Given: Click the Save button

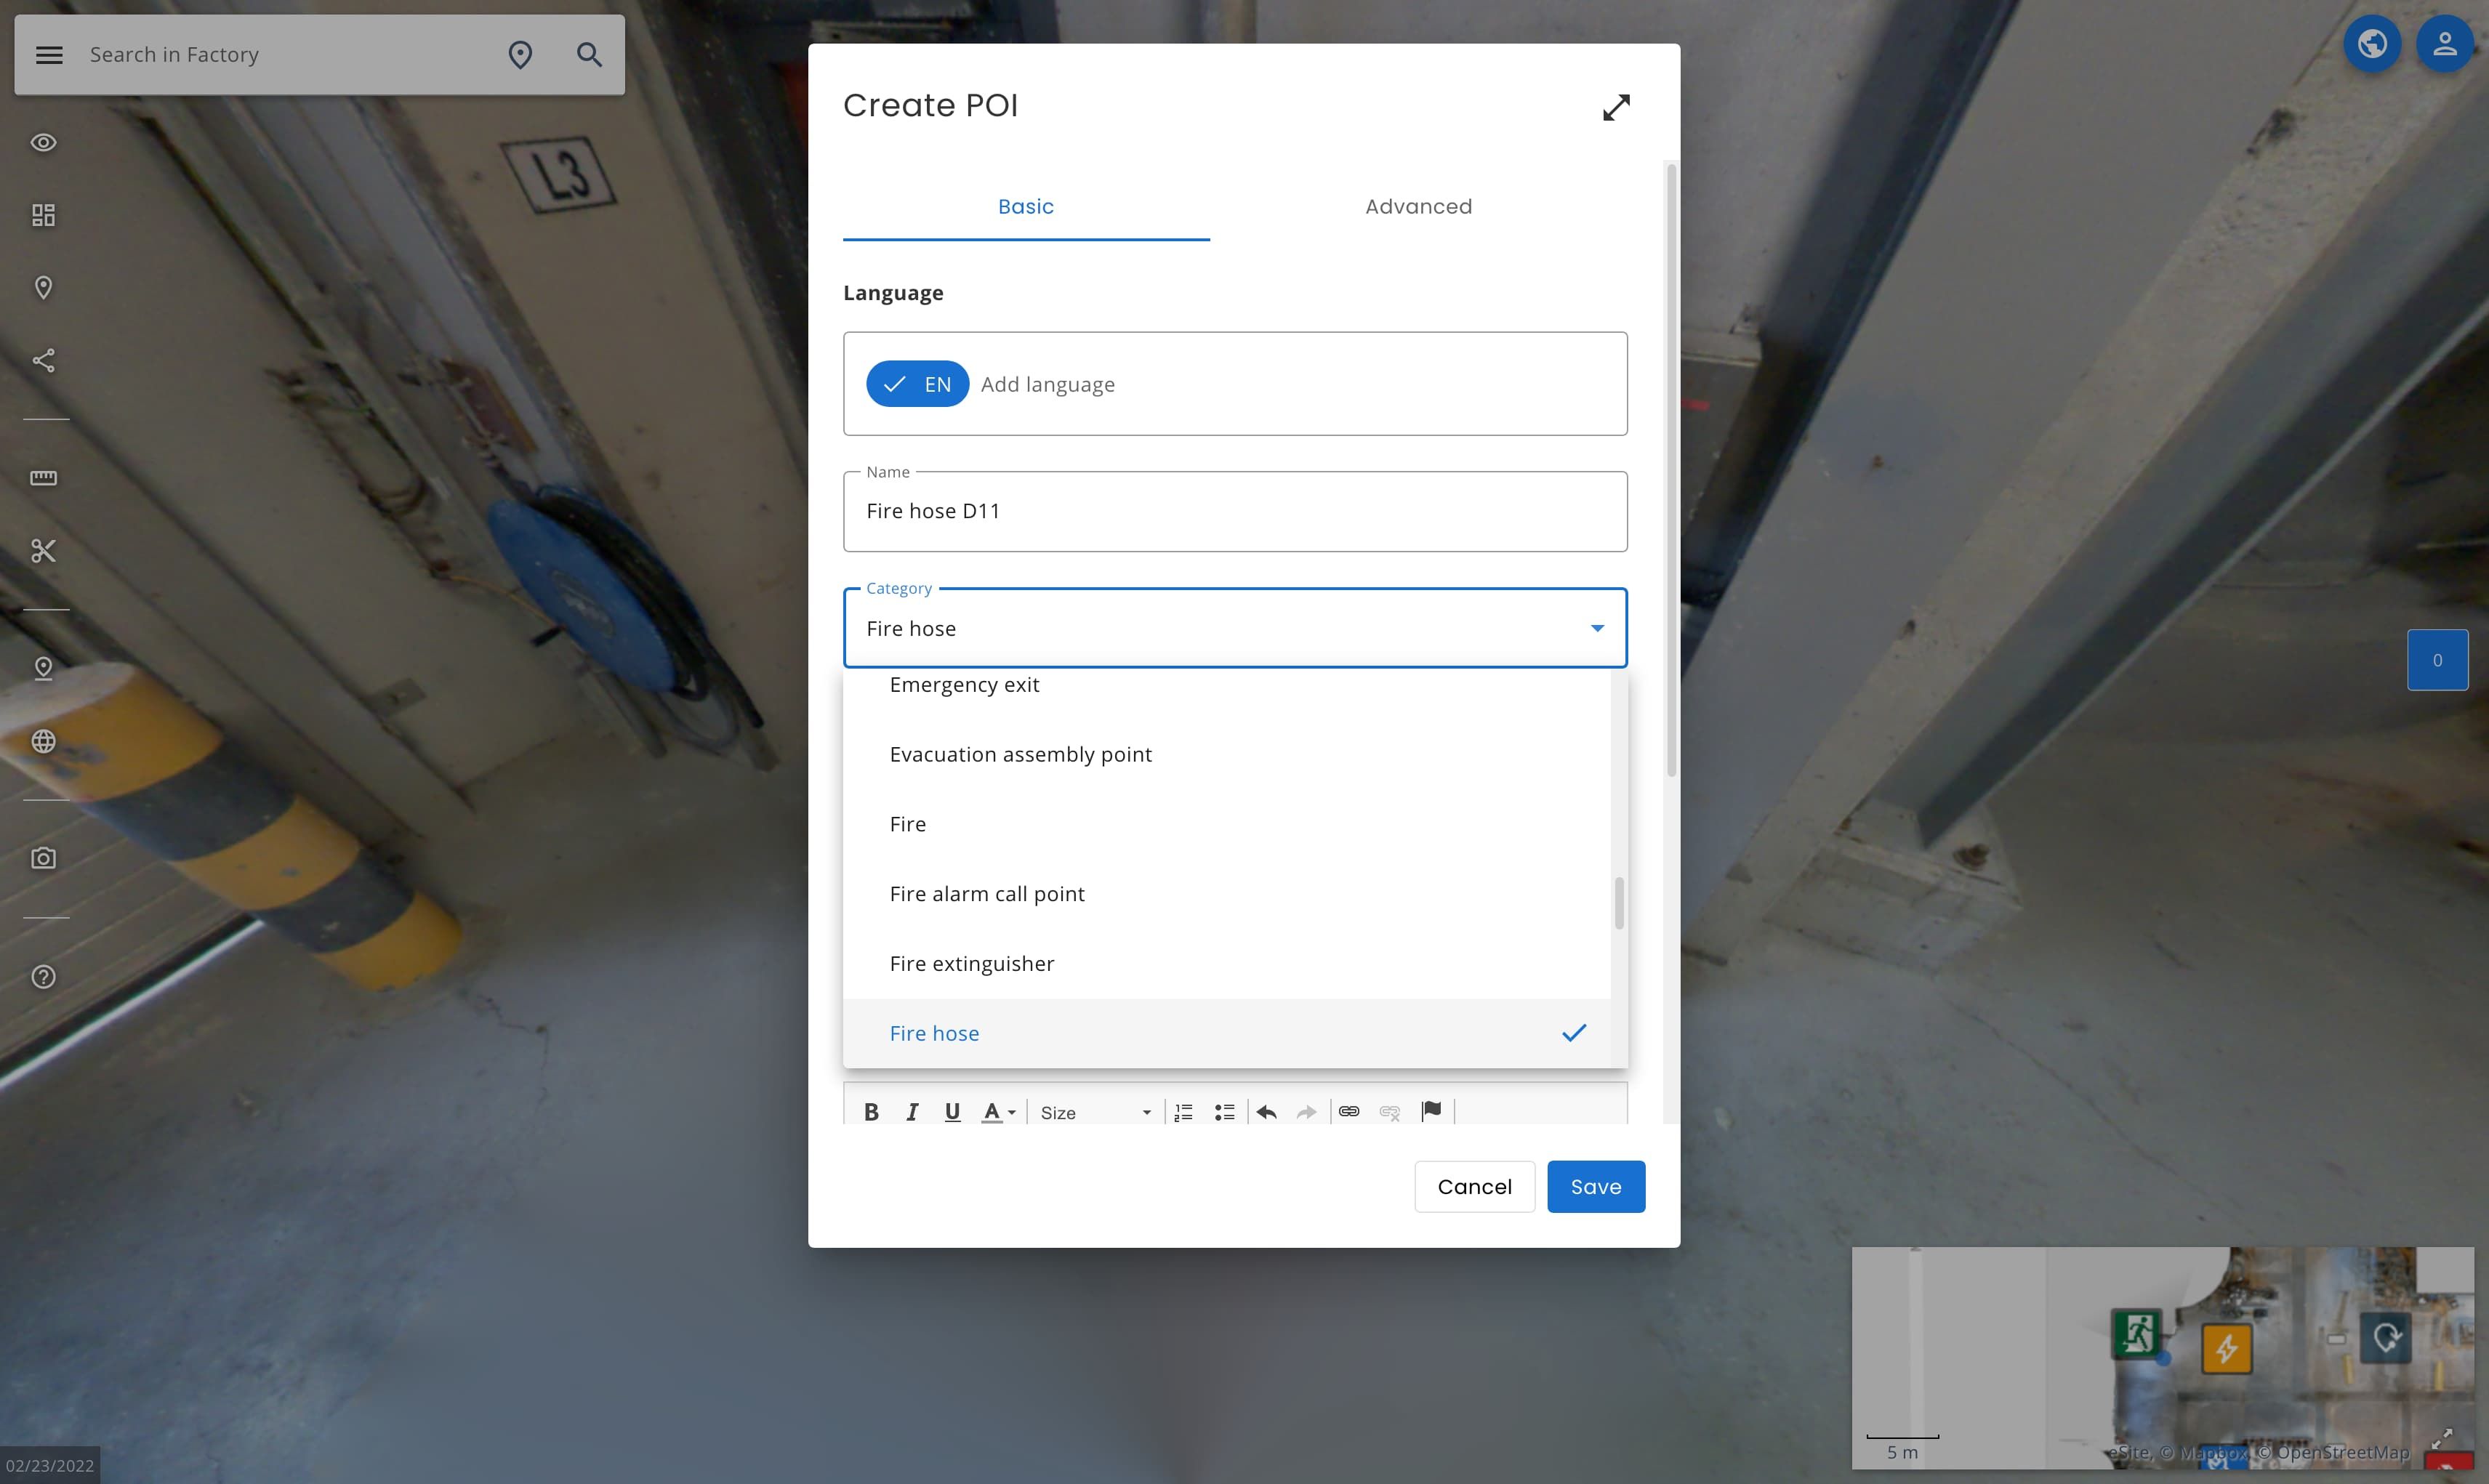Looking at the screenshot, I should [1595, 1186].
